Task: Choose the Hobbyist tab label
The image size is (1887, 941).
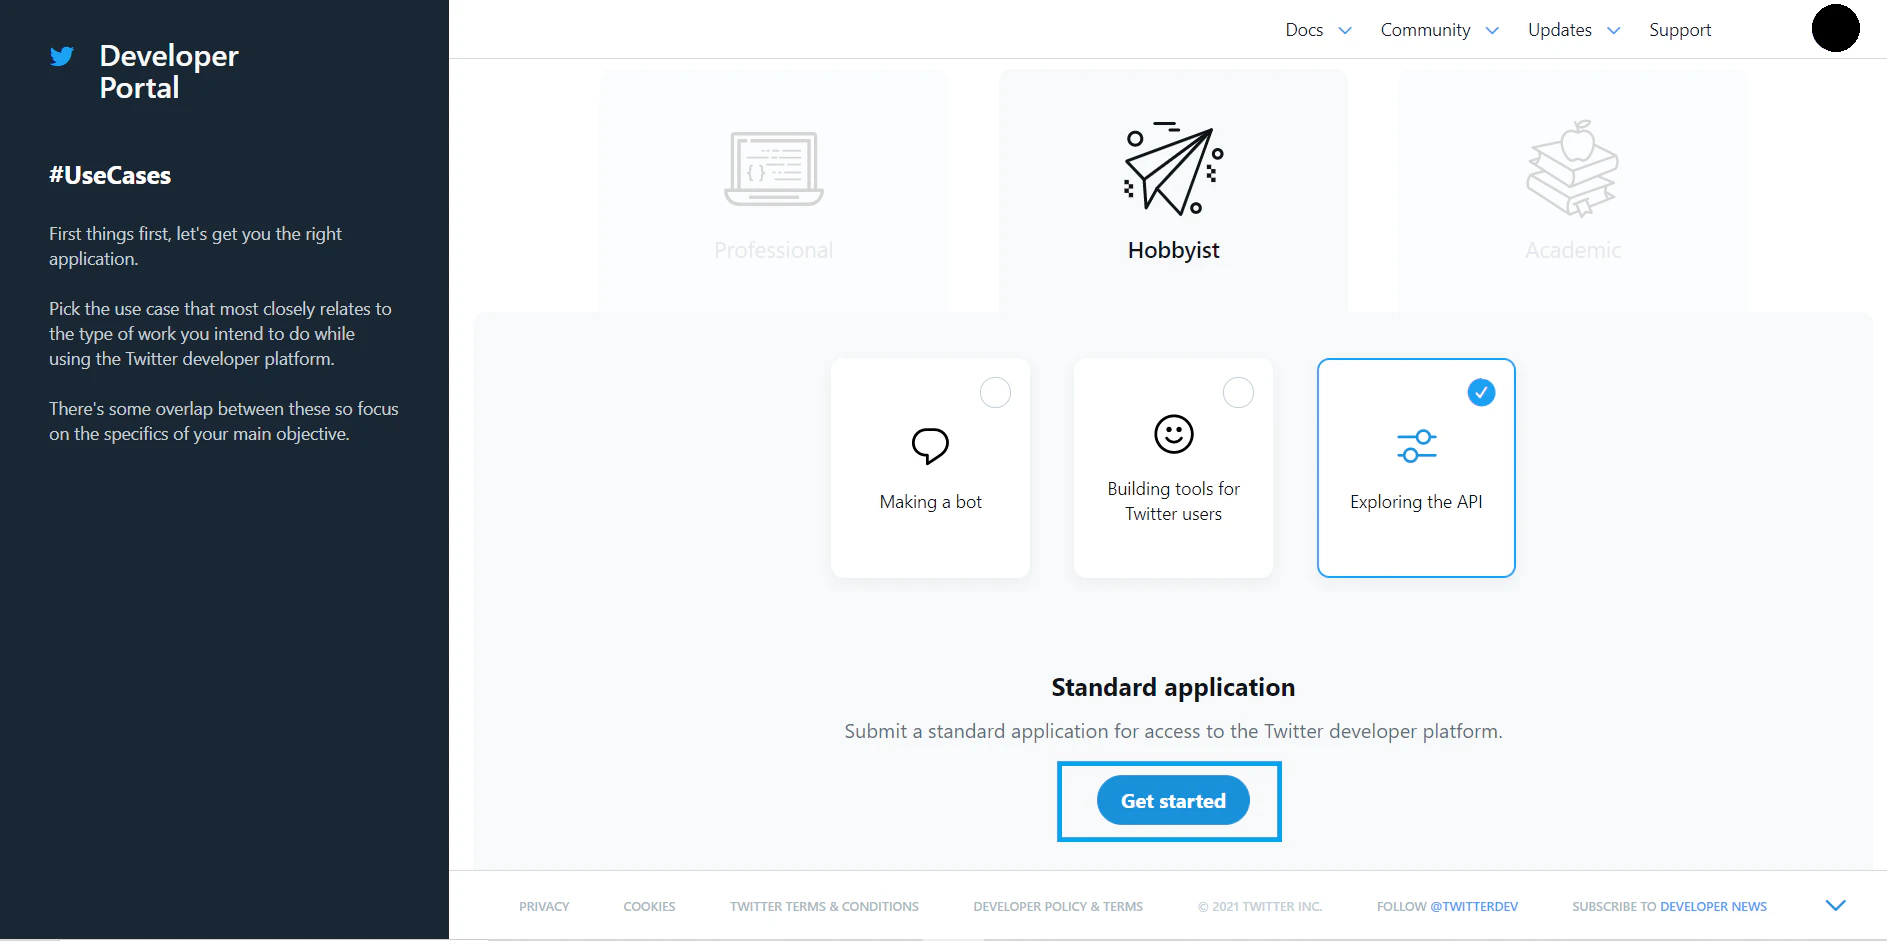Action: tap(1173, 250)
